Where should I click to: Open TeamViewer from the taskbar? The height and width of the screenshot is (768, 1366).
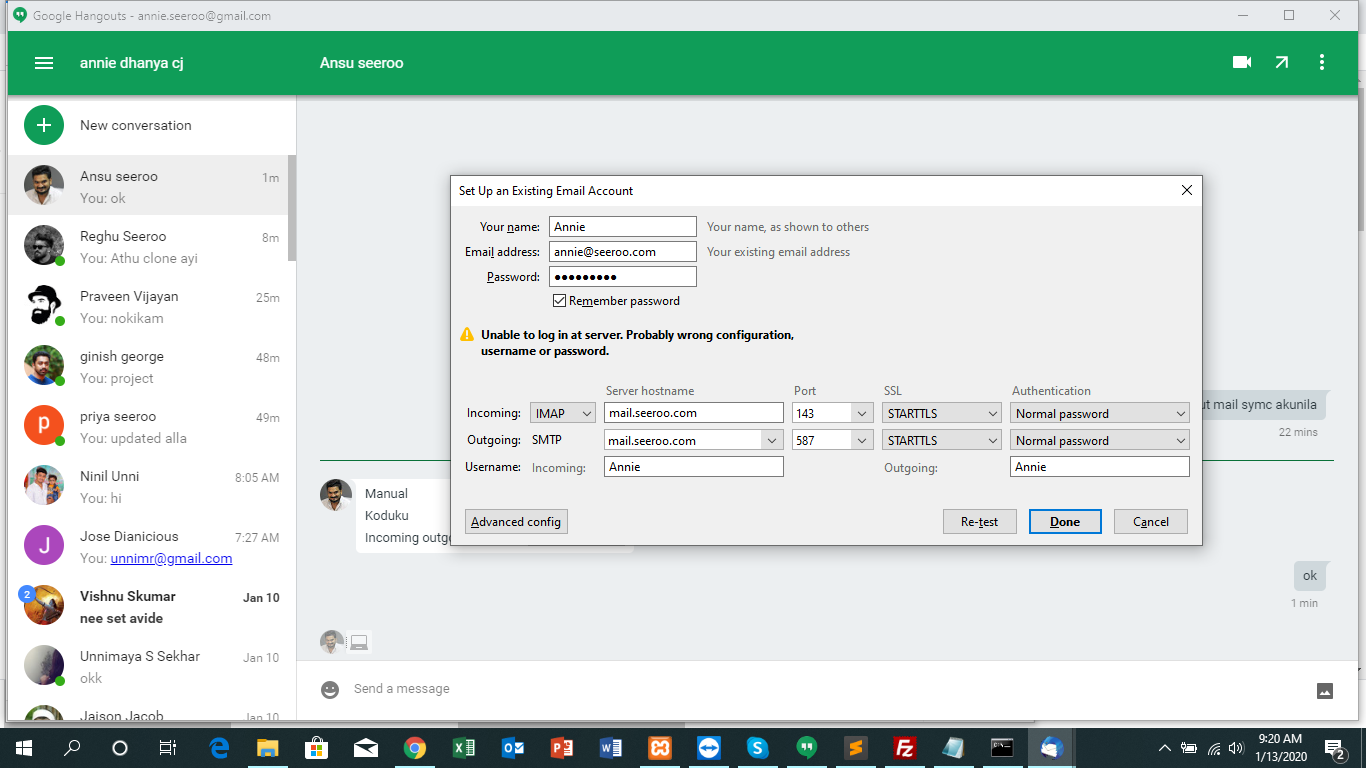[x=709, y=747]
